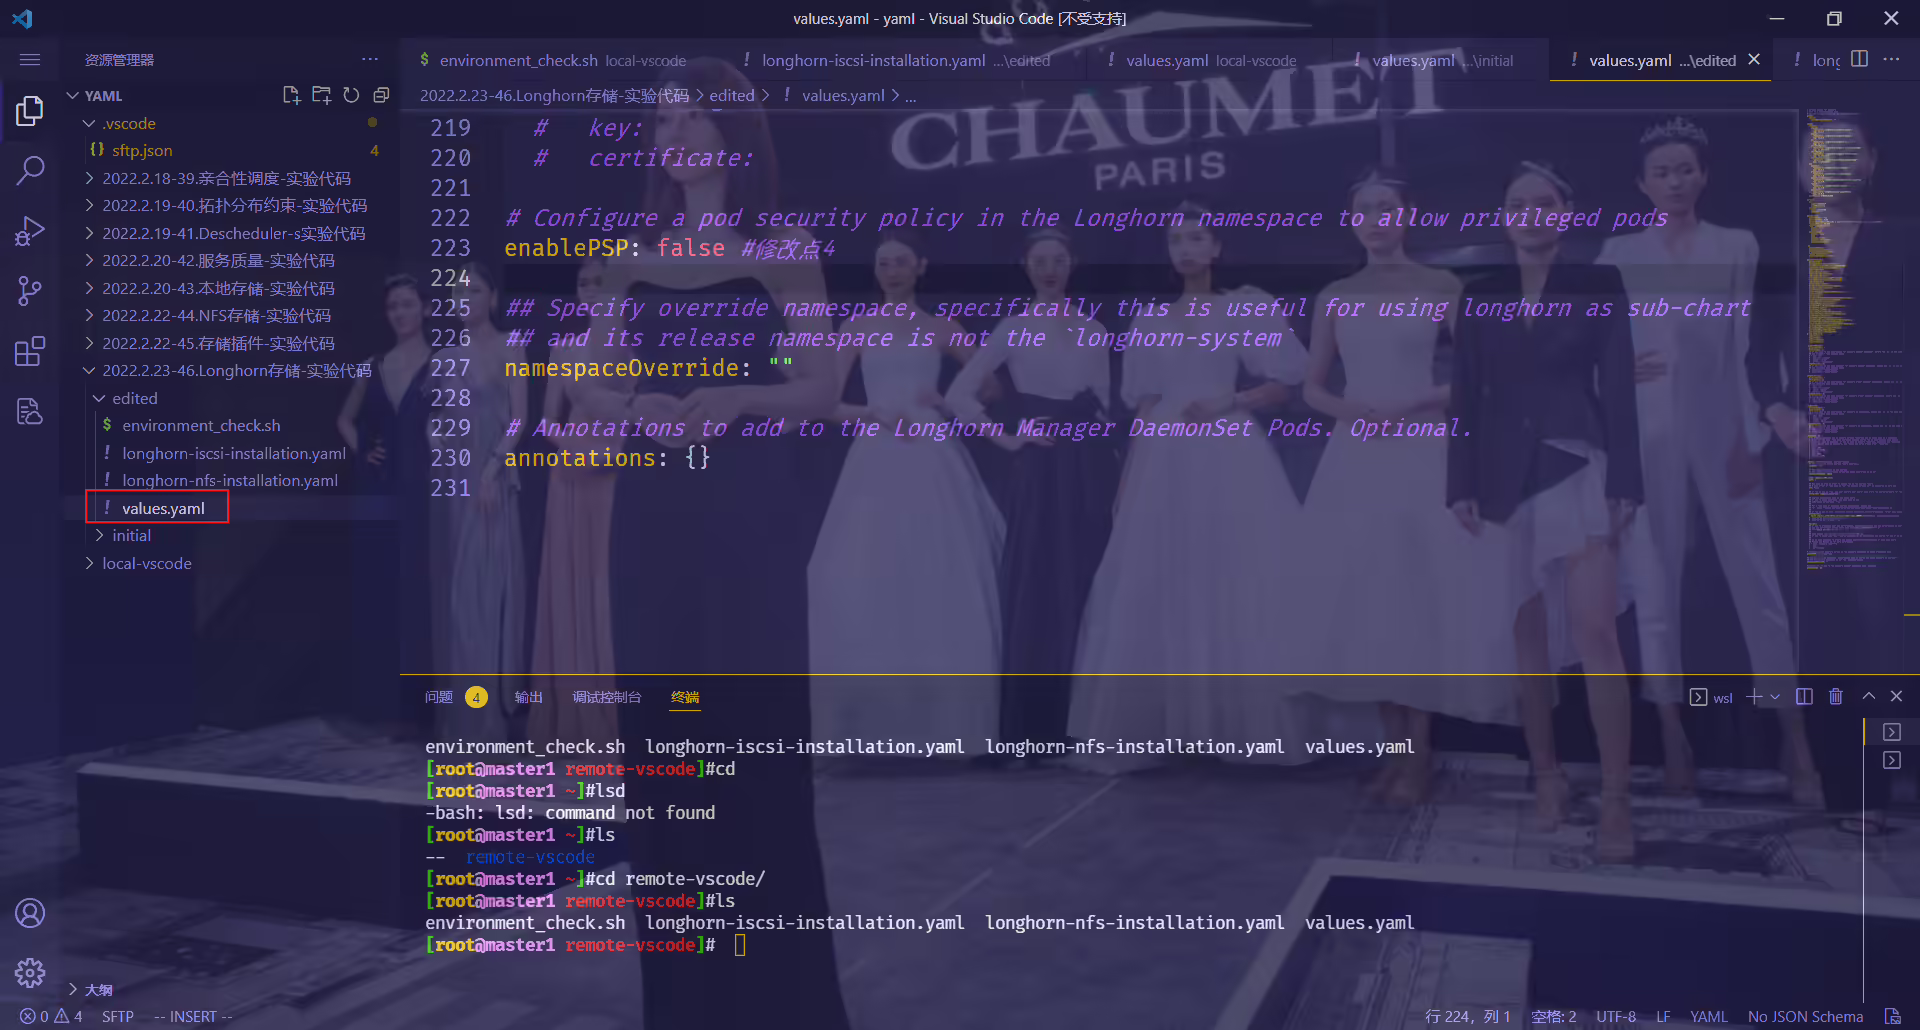This screenshot has height=1030, width=1920.
Task: Open the Source Control view
Action: pyautogui.click(x=30, y=291)
